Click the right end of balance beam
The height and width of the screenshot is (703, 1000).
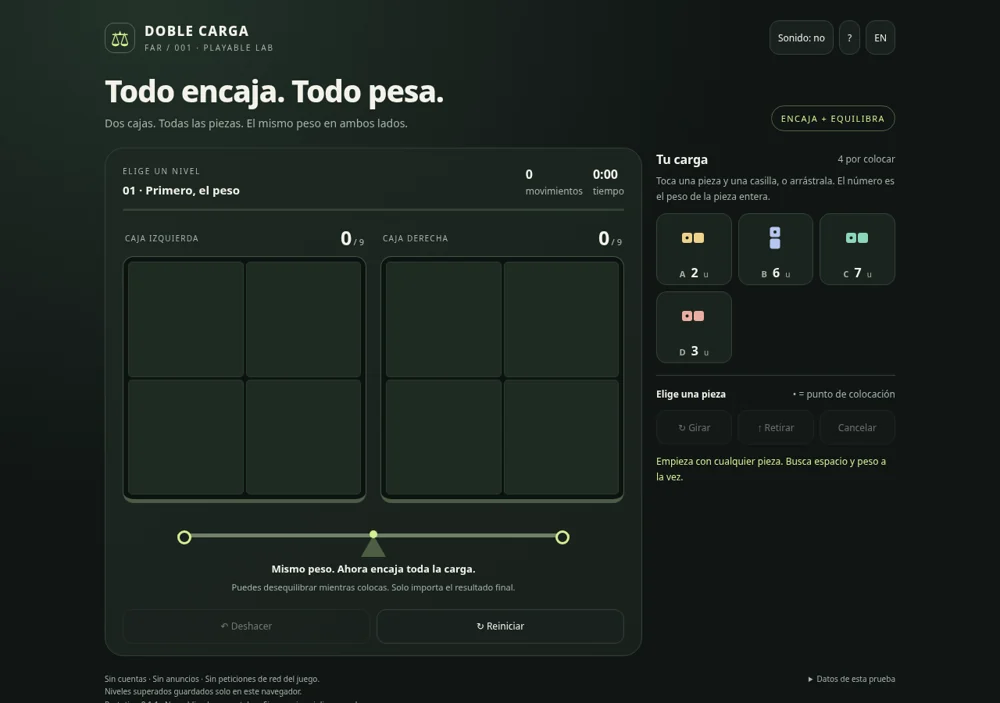tap(562, 537)
